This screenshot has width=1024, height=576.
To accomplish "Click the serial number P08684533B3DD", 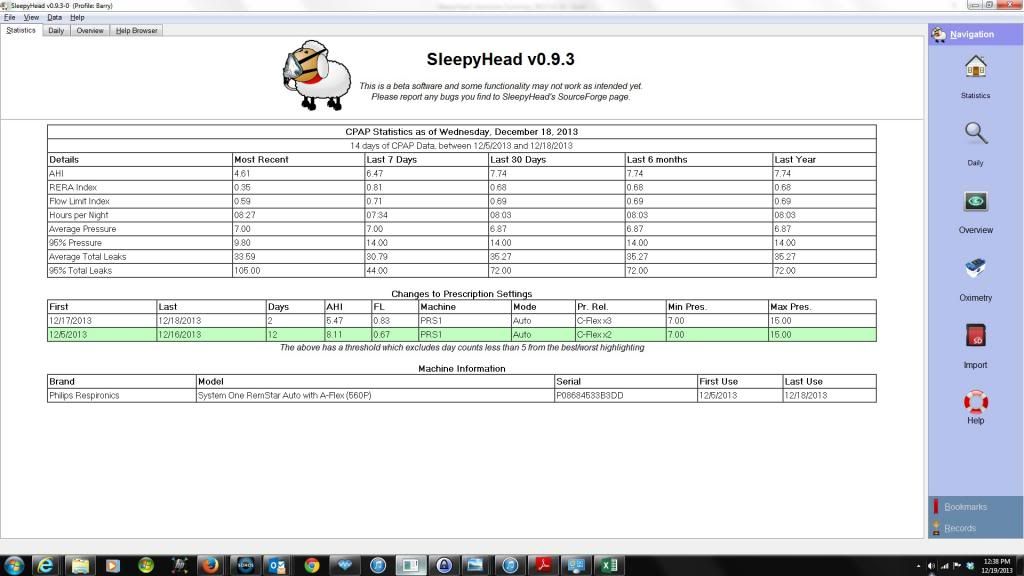I will point(589,395).
